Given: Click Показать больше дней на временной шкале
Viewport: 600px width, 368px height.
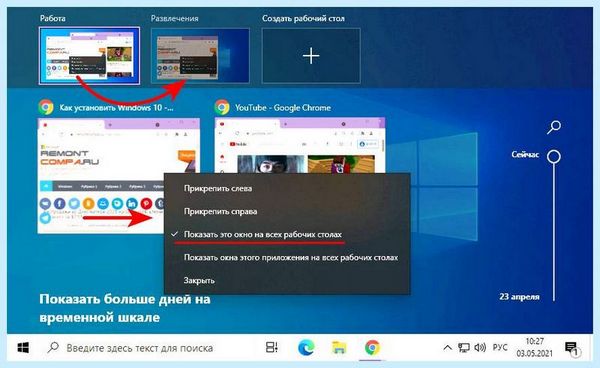Looking at the screenshot, I should [125, 308].
